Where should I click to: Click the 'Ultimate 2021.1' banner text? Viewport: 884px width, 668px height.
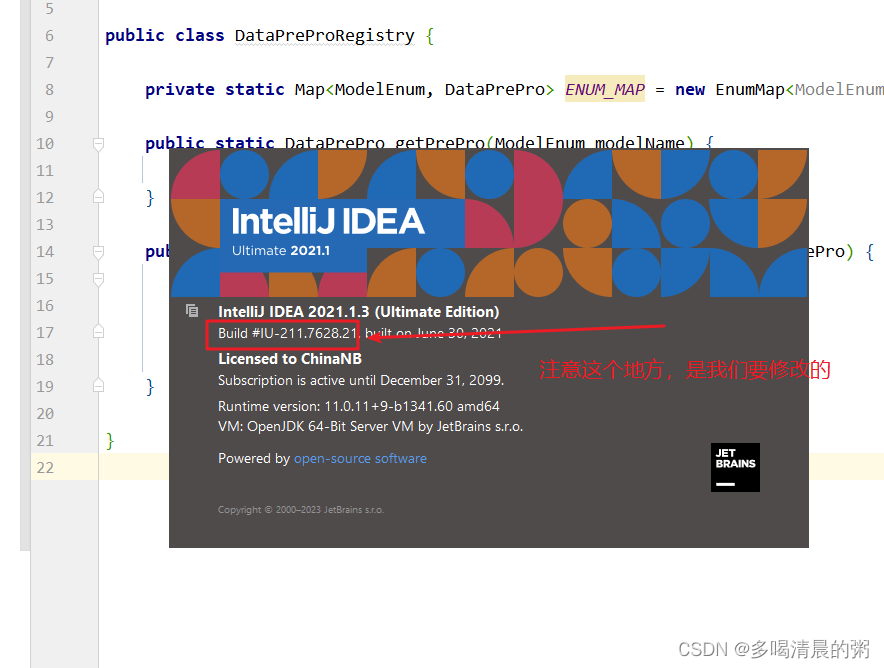[x=281, y=251]
